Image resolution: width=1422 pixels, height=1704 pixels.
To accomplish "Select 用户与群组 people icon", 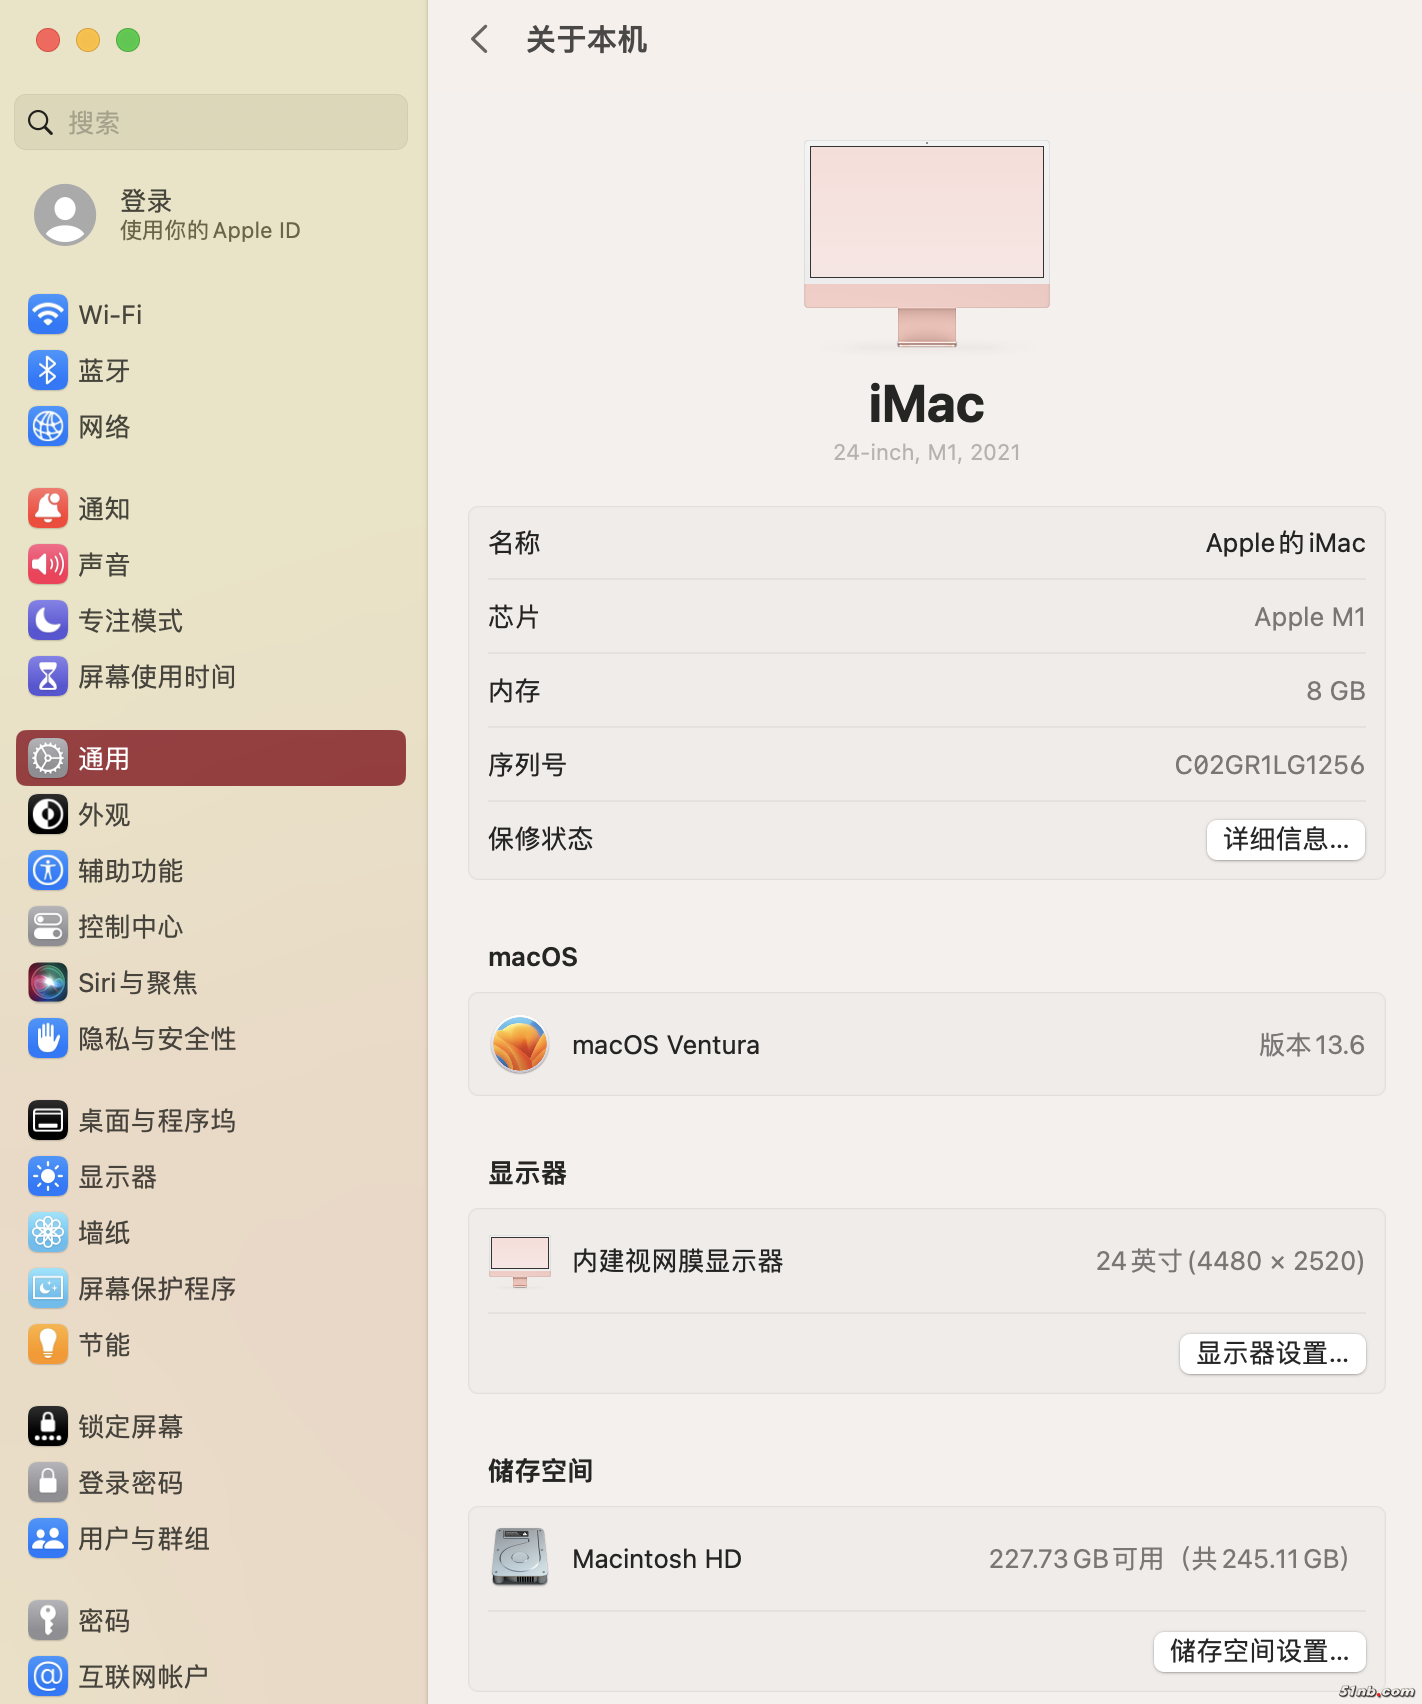I will [x=48, y=1539].
